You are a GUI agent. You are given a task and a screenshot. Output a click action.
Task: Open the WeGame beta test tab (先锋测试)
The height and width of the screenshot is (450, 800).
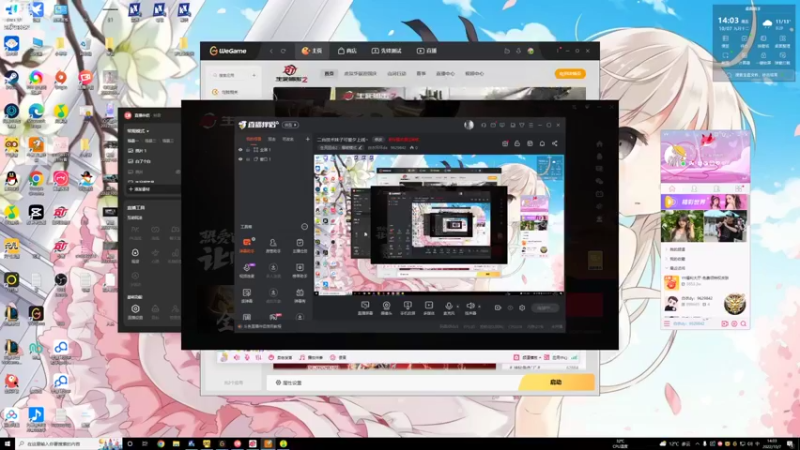387,51
